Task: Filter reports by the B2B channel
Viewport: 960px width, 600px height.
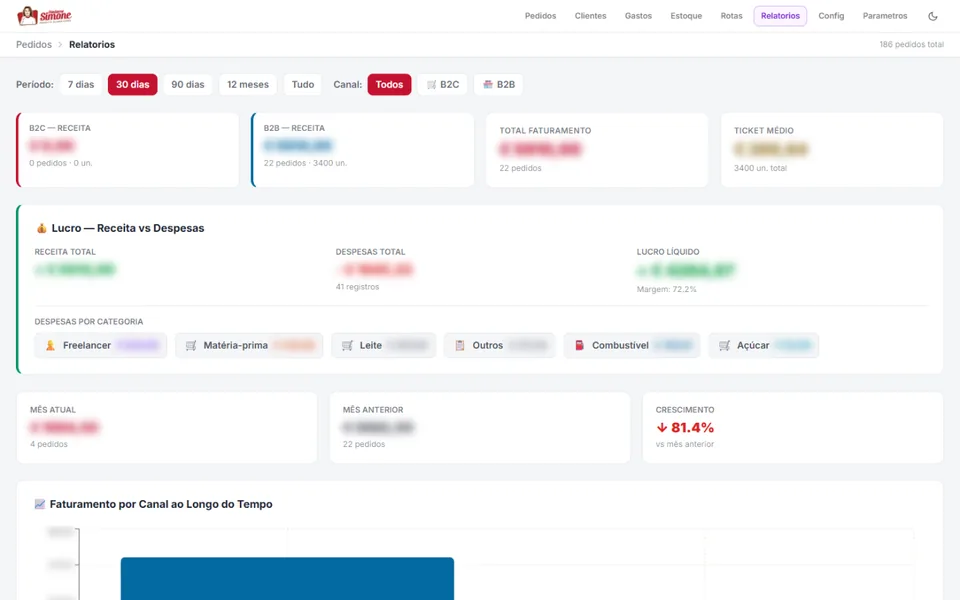Action: (x=499, y=84)
